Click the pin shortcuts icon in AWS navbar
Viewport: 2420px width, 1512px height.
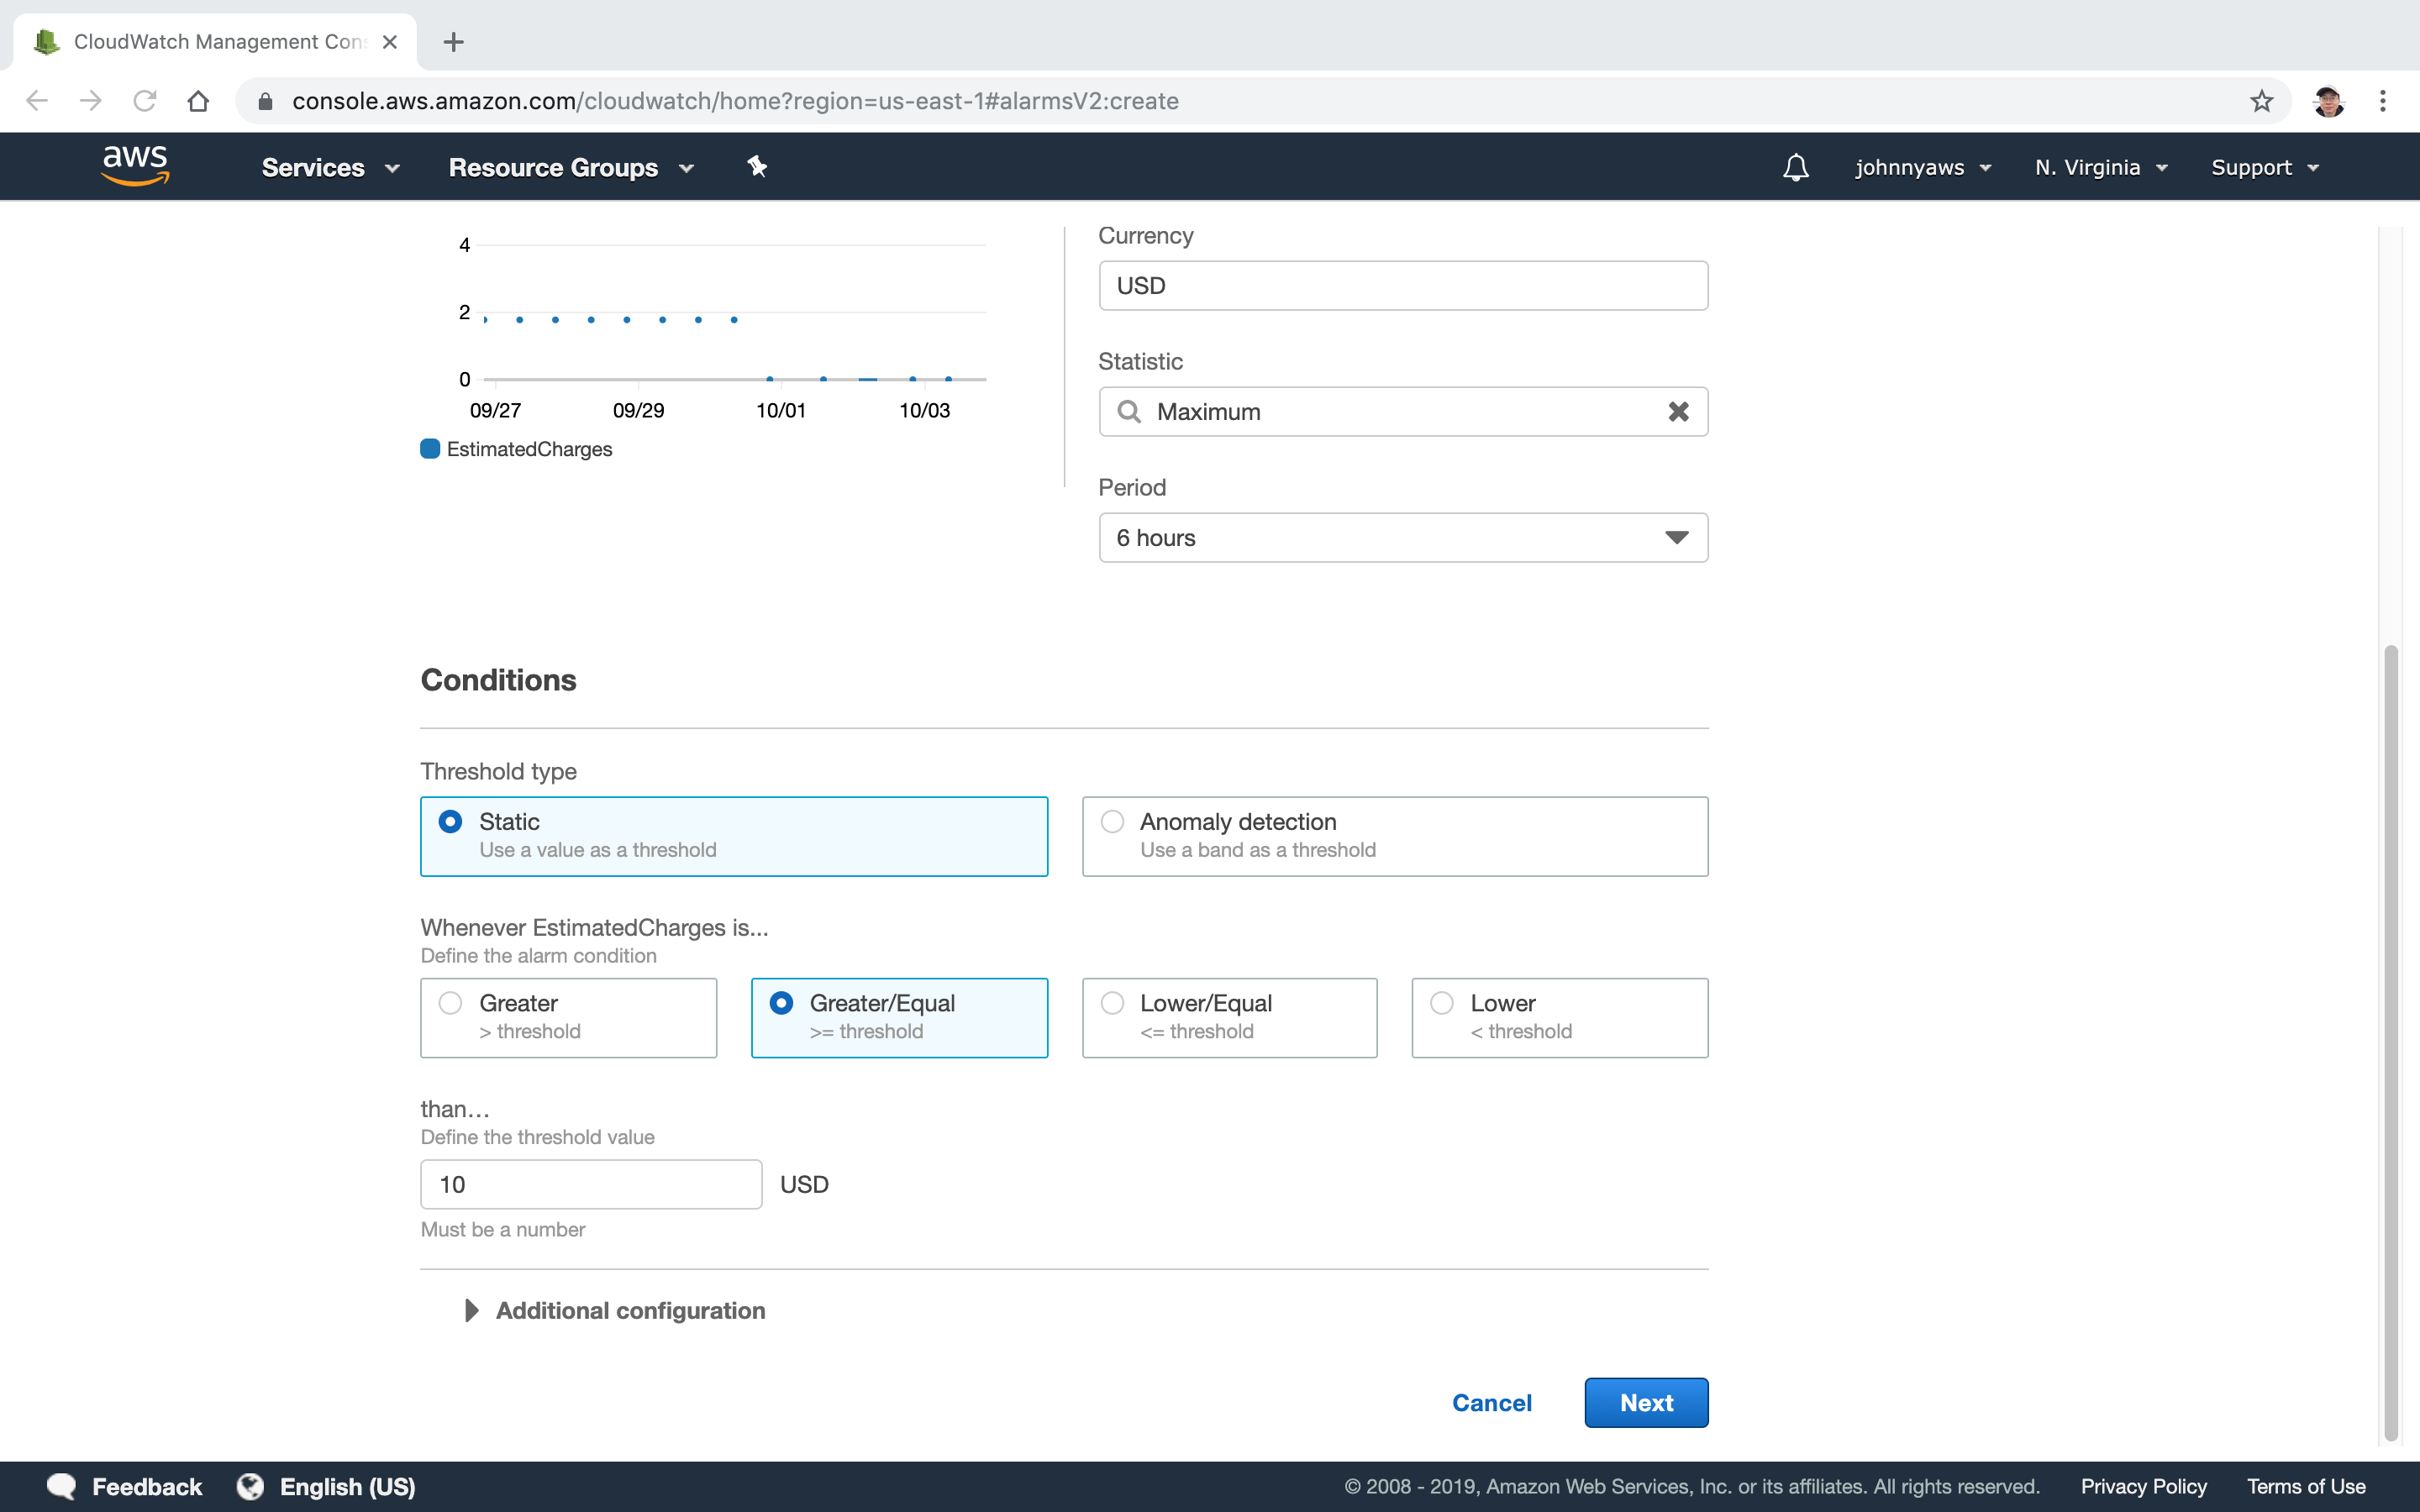757,167
